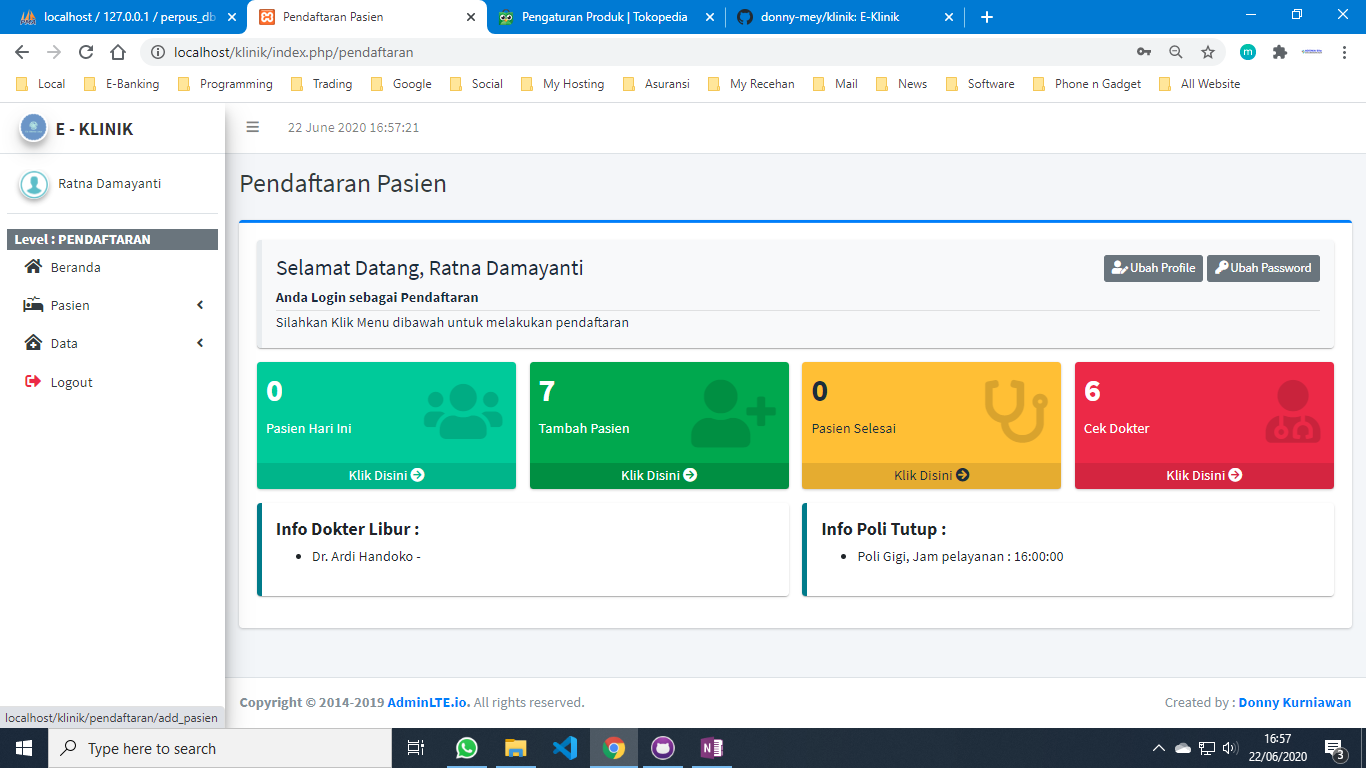Click the add-user icon on Tambah Pasien card

point(733,413)
